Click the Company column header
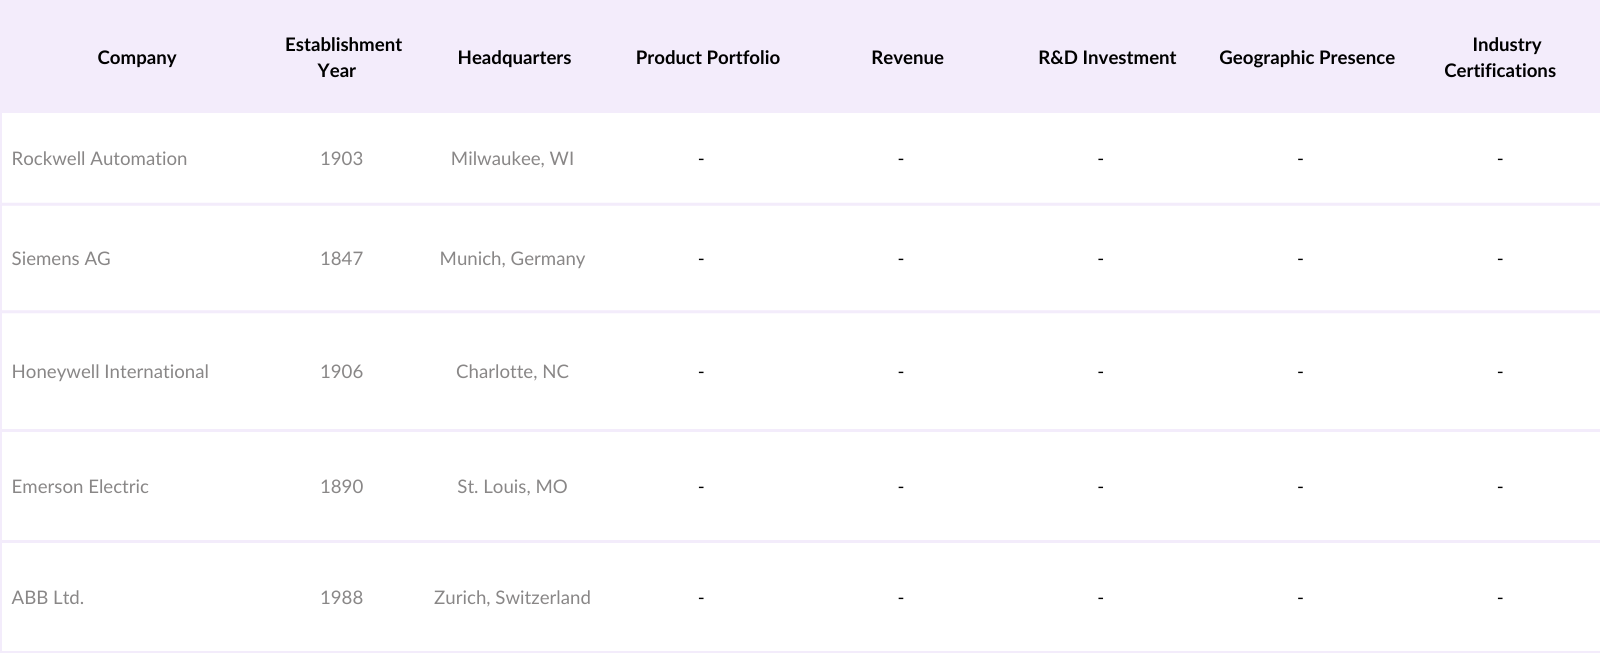 [x=137, y=57]
